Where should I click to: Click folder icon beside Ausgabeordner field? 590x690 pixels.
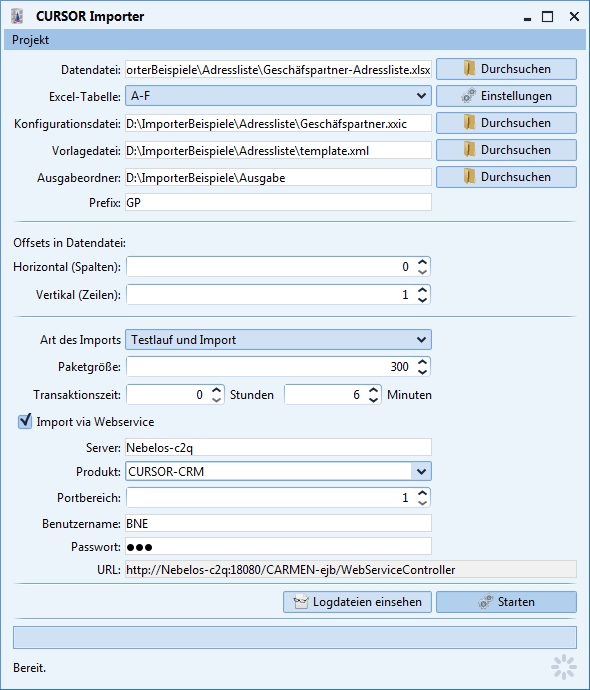469,176
